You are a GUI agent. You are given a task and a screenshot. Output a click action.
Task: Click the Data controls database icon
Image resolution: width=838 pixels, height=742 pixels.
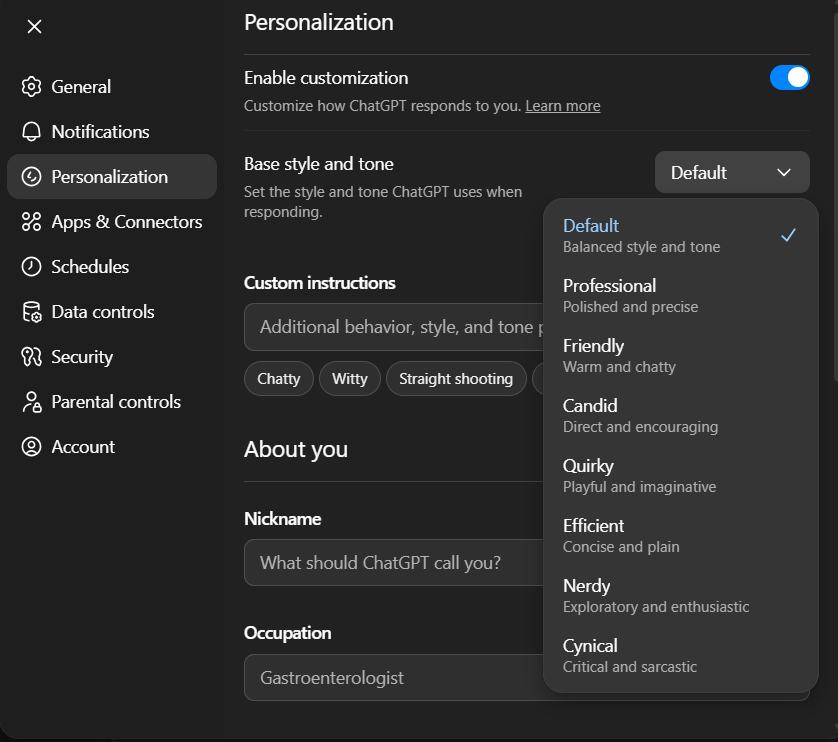(32, 312)
